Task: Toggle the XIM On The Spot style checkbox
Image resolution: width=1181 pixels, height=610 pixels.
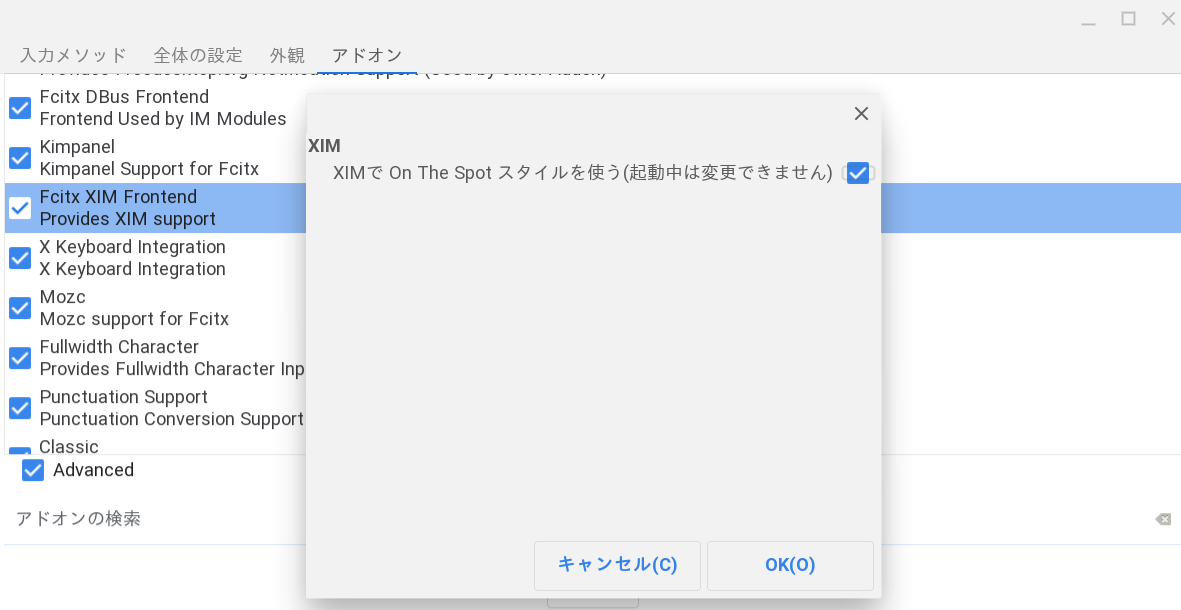Action: pyautogui.click(x=858, y=173)
